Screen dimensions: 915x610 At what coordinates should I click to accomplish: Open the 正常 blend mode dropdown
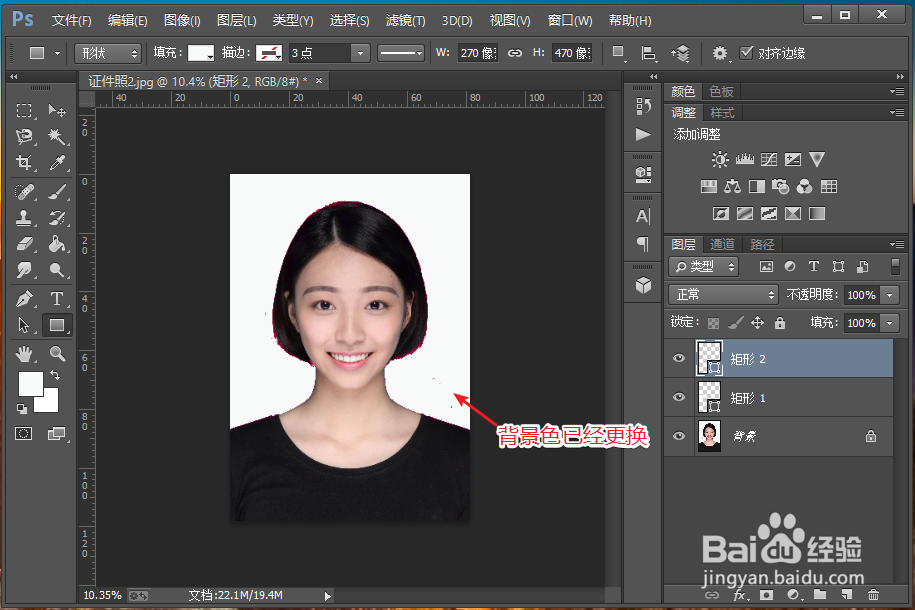[x=722, y=295]
